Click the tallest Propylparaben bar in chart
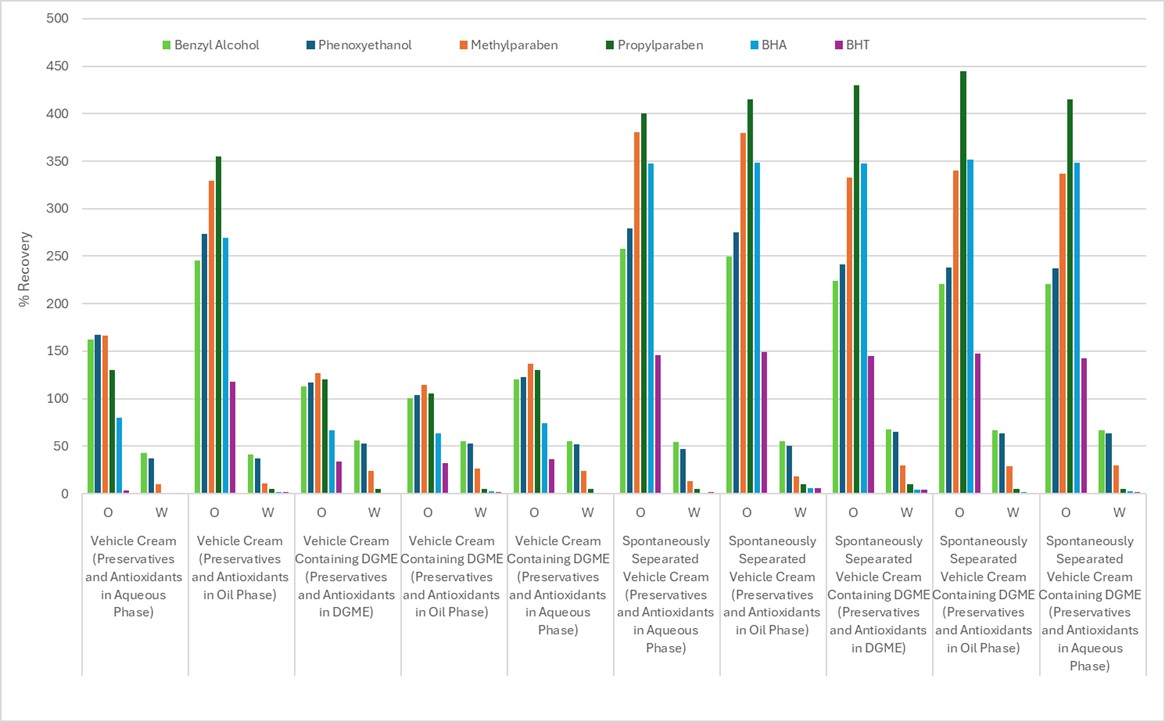Image resolution: width=1165 pixels, height=722 pixels. pos(963,282)
